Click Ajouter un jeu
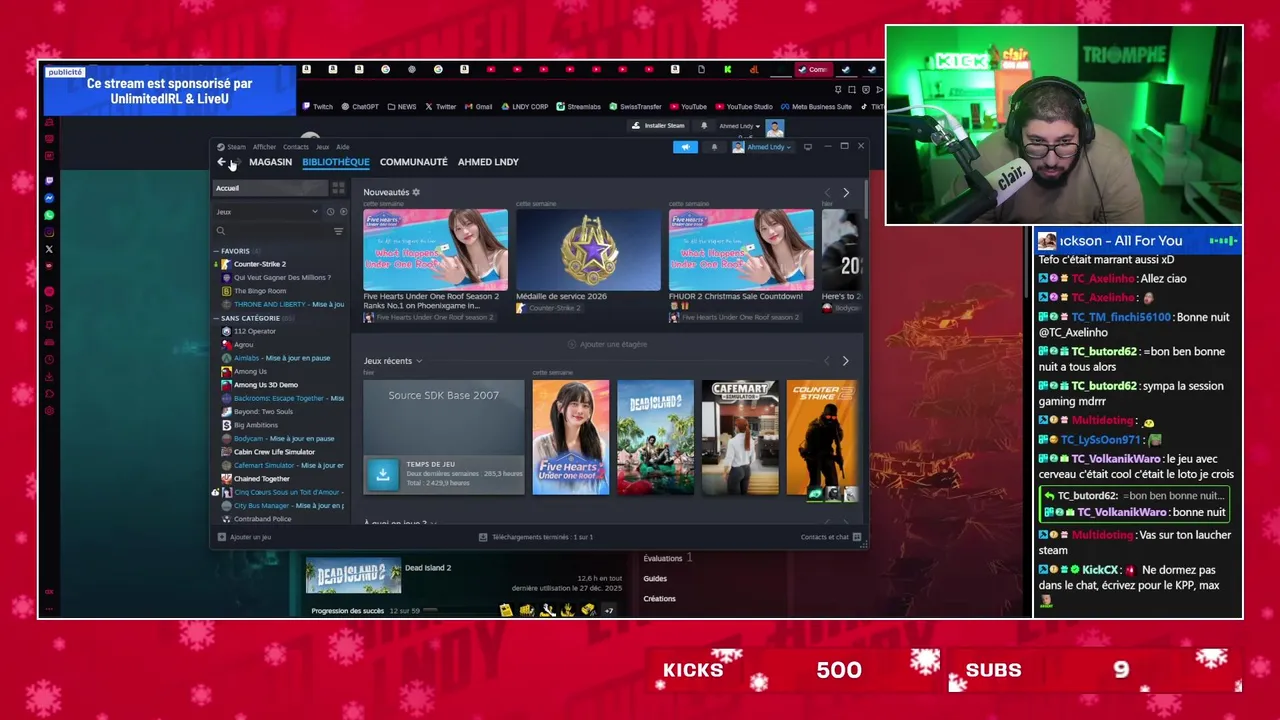Viewport: 1280px width, 720px height. (x=245, y=537)
